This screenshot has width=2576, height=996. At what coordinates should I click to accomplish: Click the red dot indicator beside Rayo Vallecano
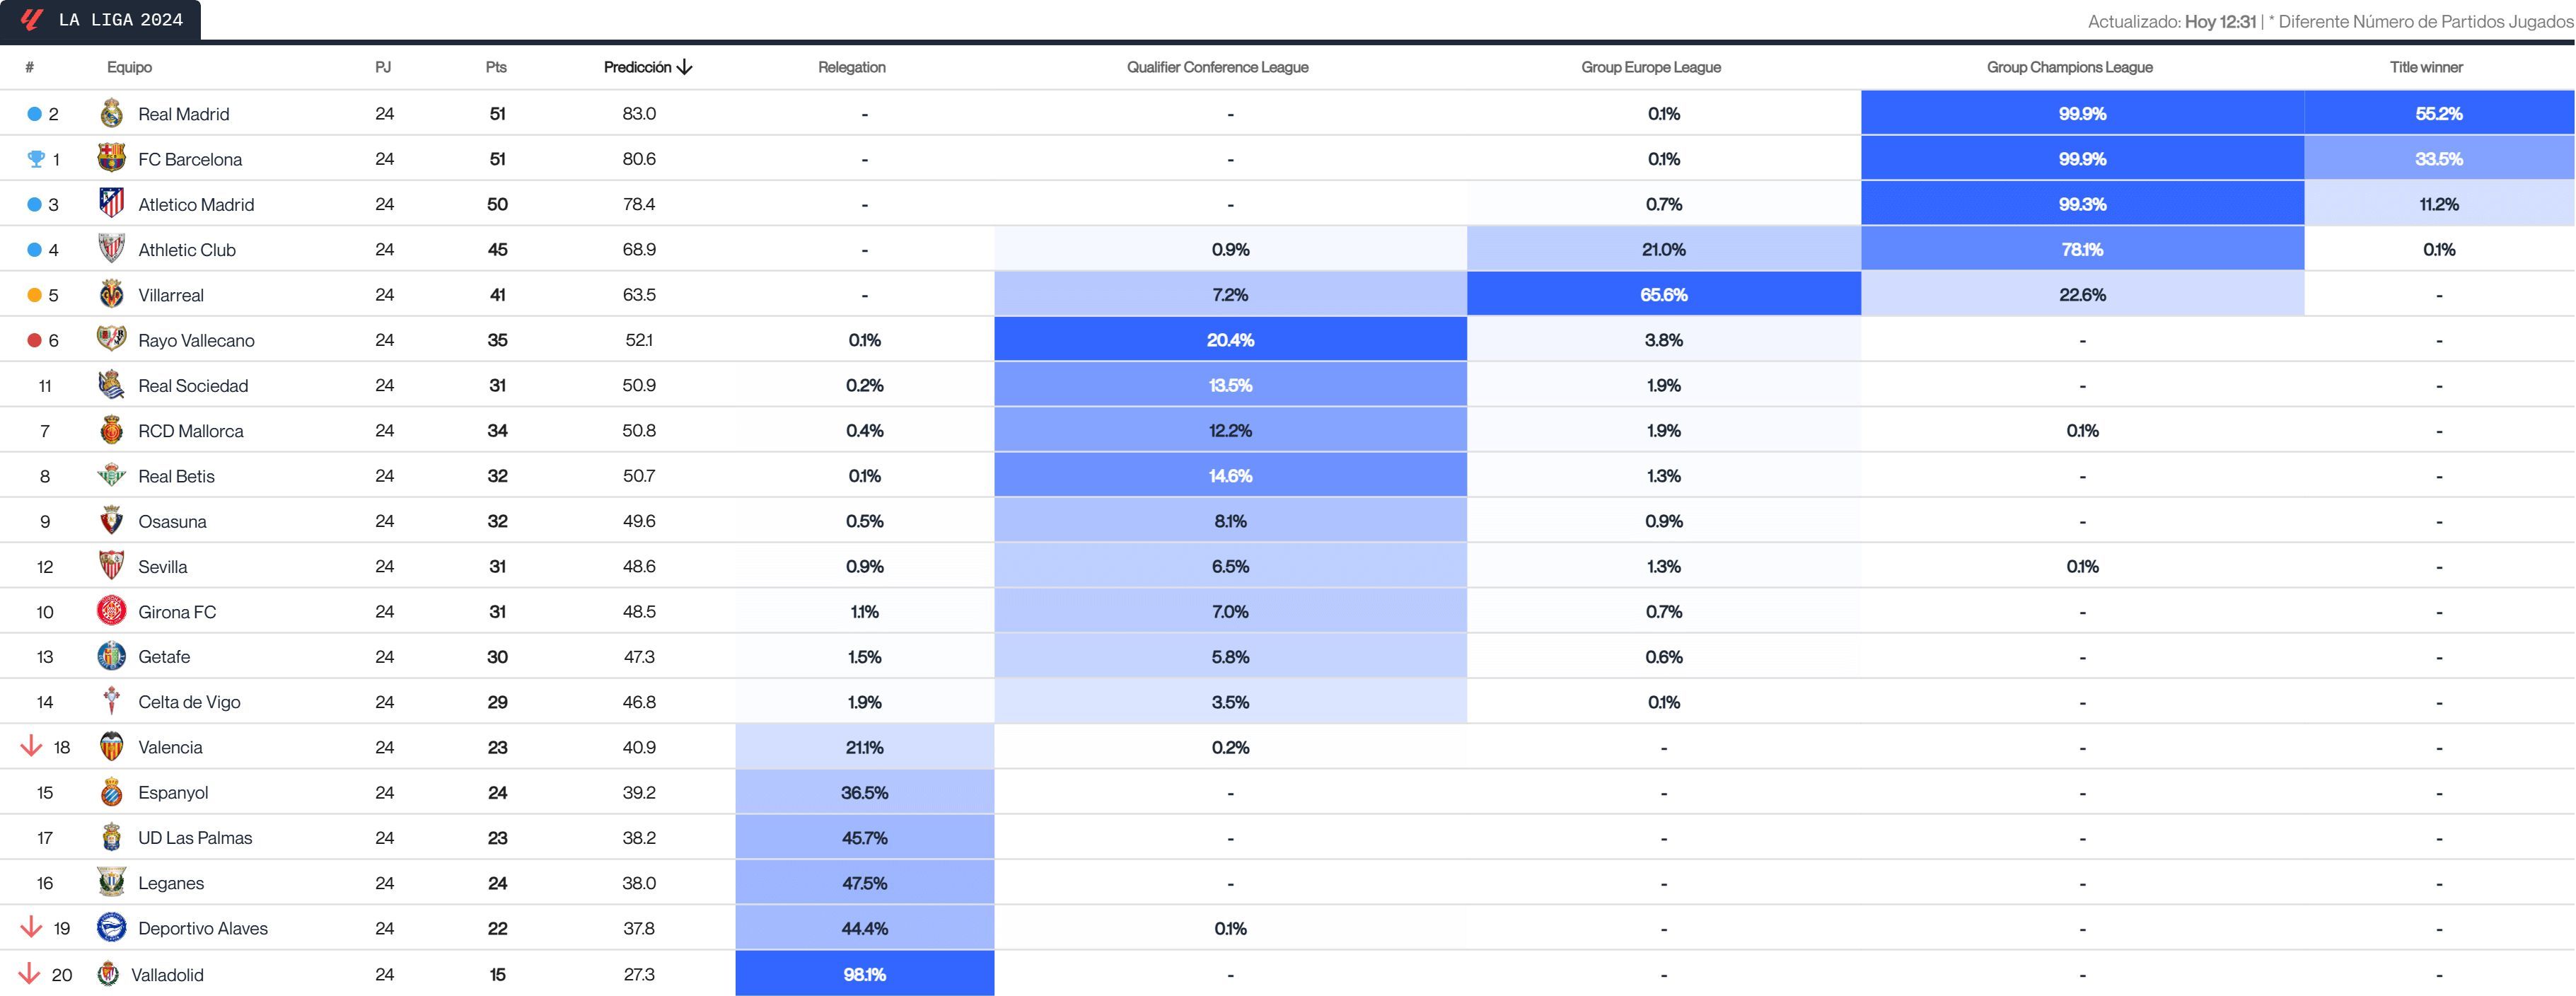point(31,340)
